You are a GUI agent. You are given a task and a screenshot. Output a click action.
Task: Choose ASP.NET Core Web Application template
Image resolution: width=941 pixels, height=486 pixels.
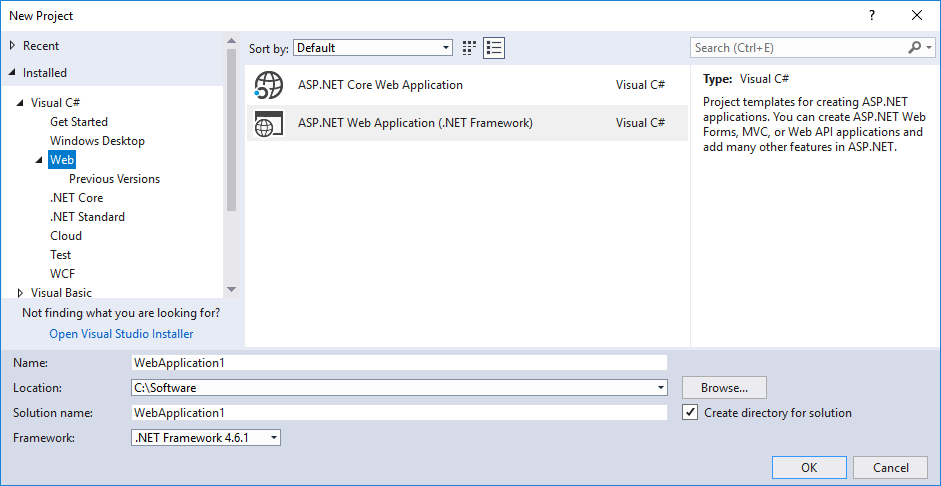[467, 85]
